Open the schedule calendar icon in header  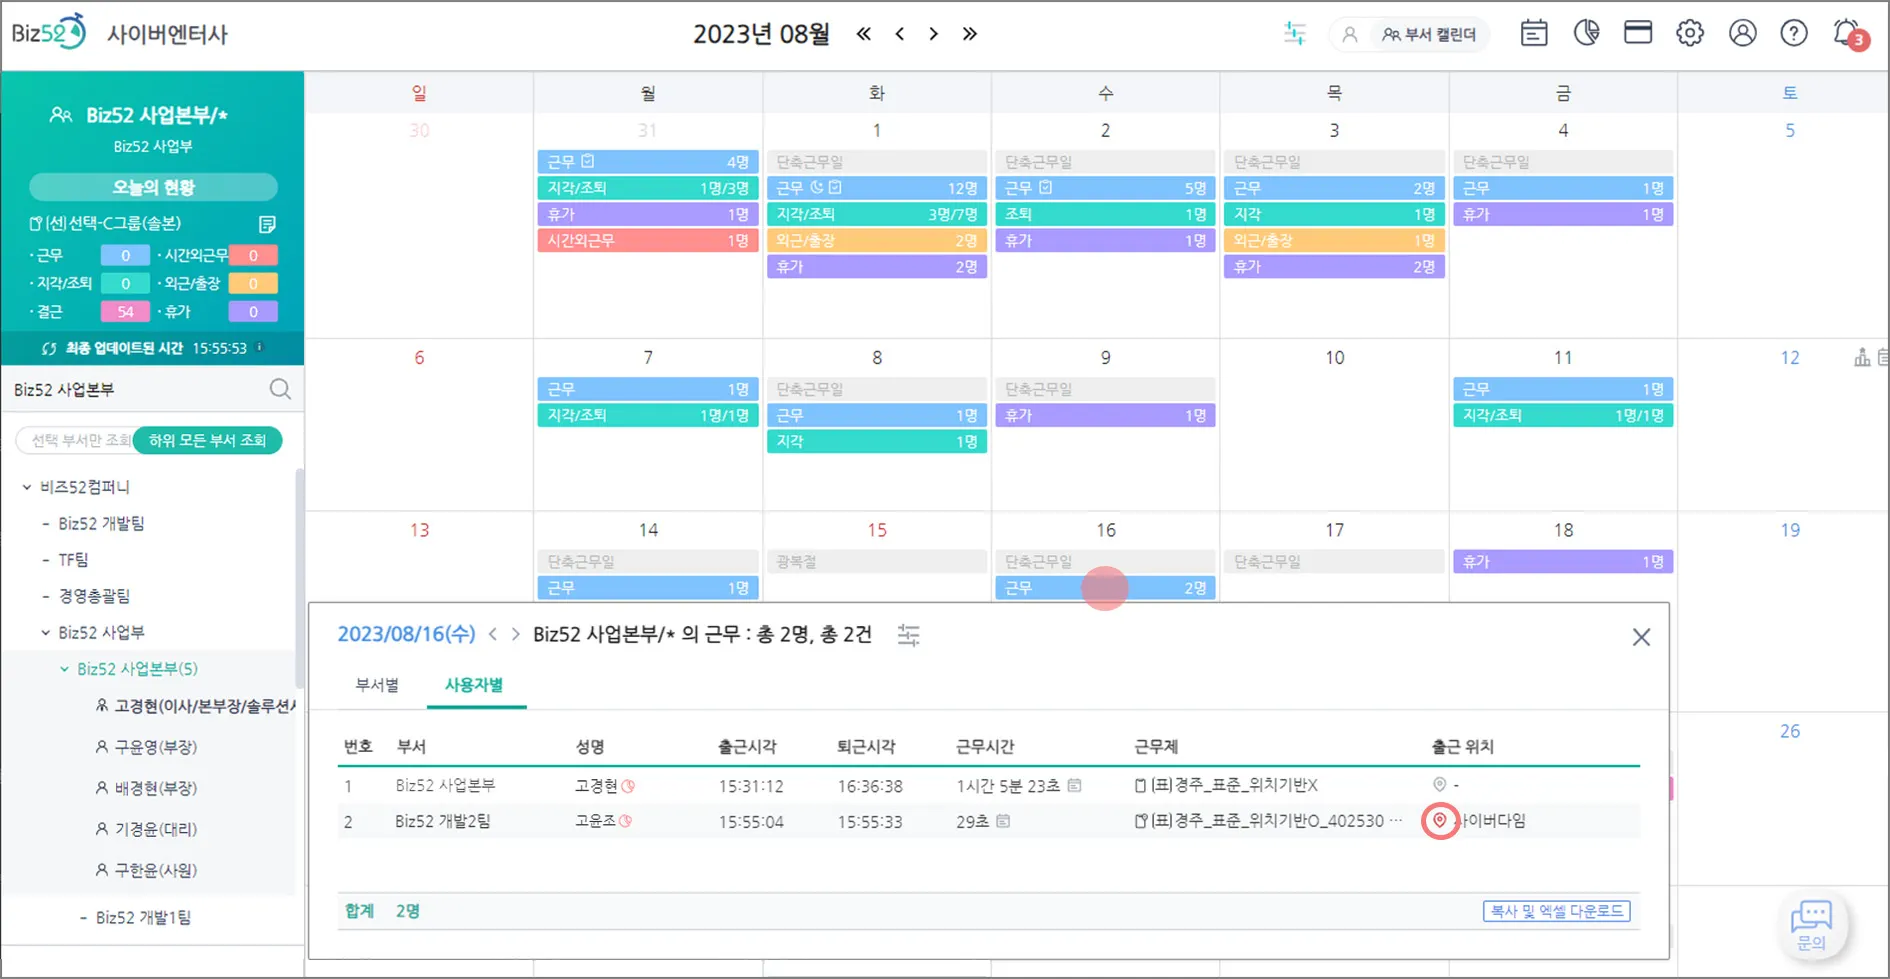tap(1534, 34)
